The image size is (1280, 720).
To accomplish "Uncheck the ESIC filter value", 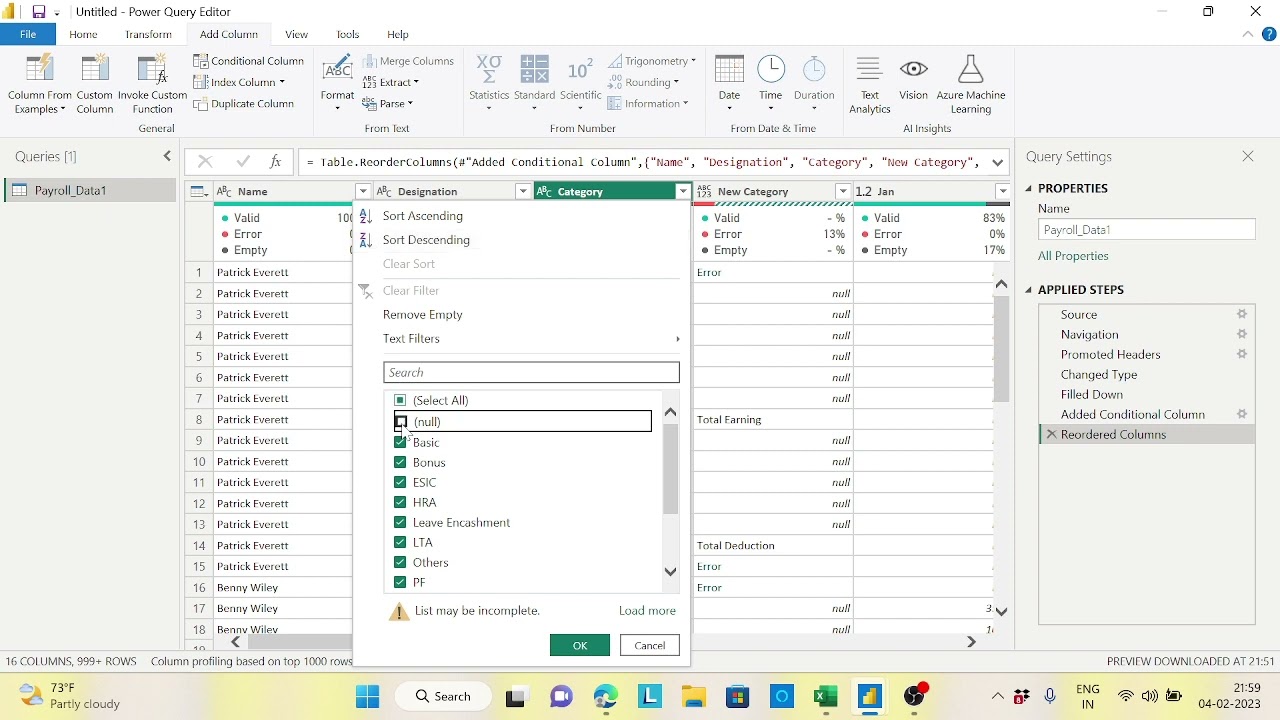I will click(400, 482).
